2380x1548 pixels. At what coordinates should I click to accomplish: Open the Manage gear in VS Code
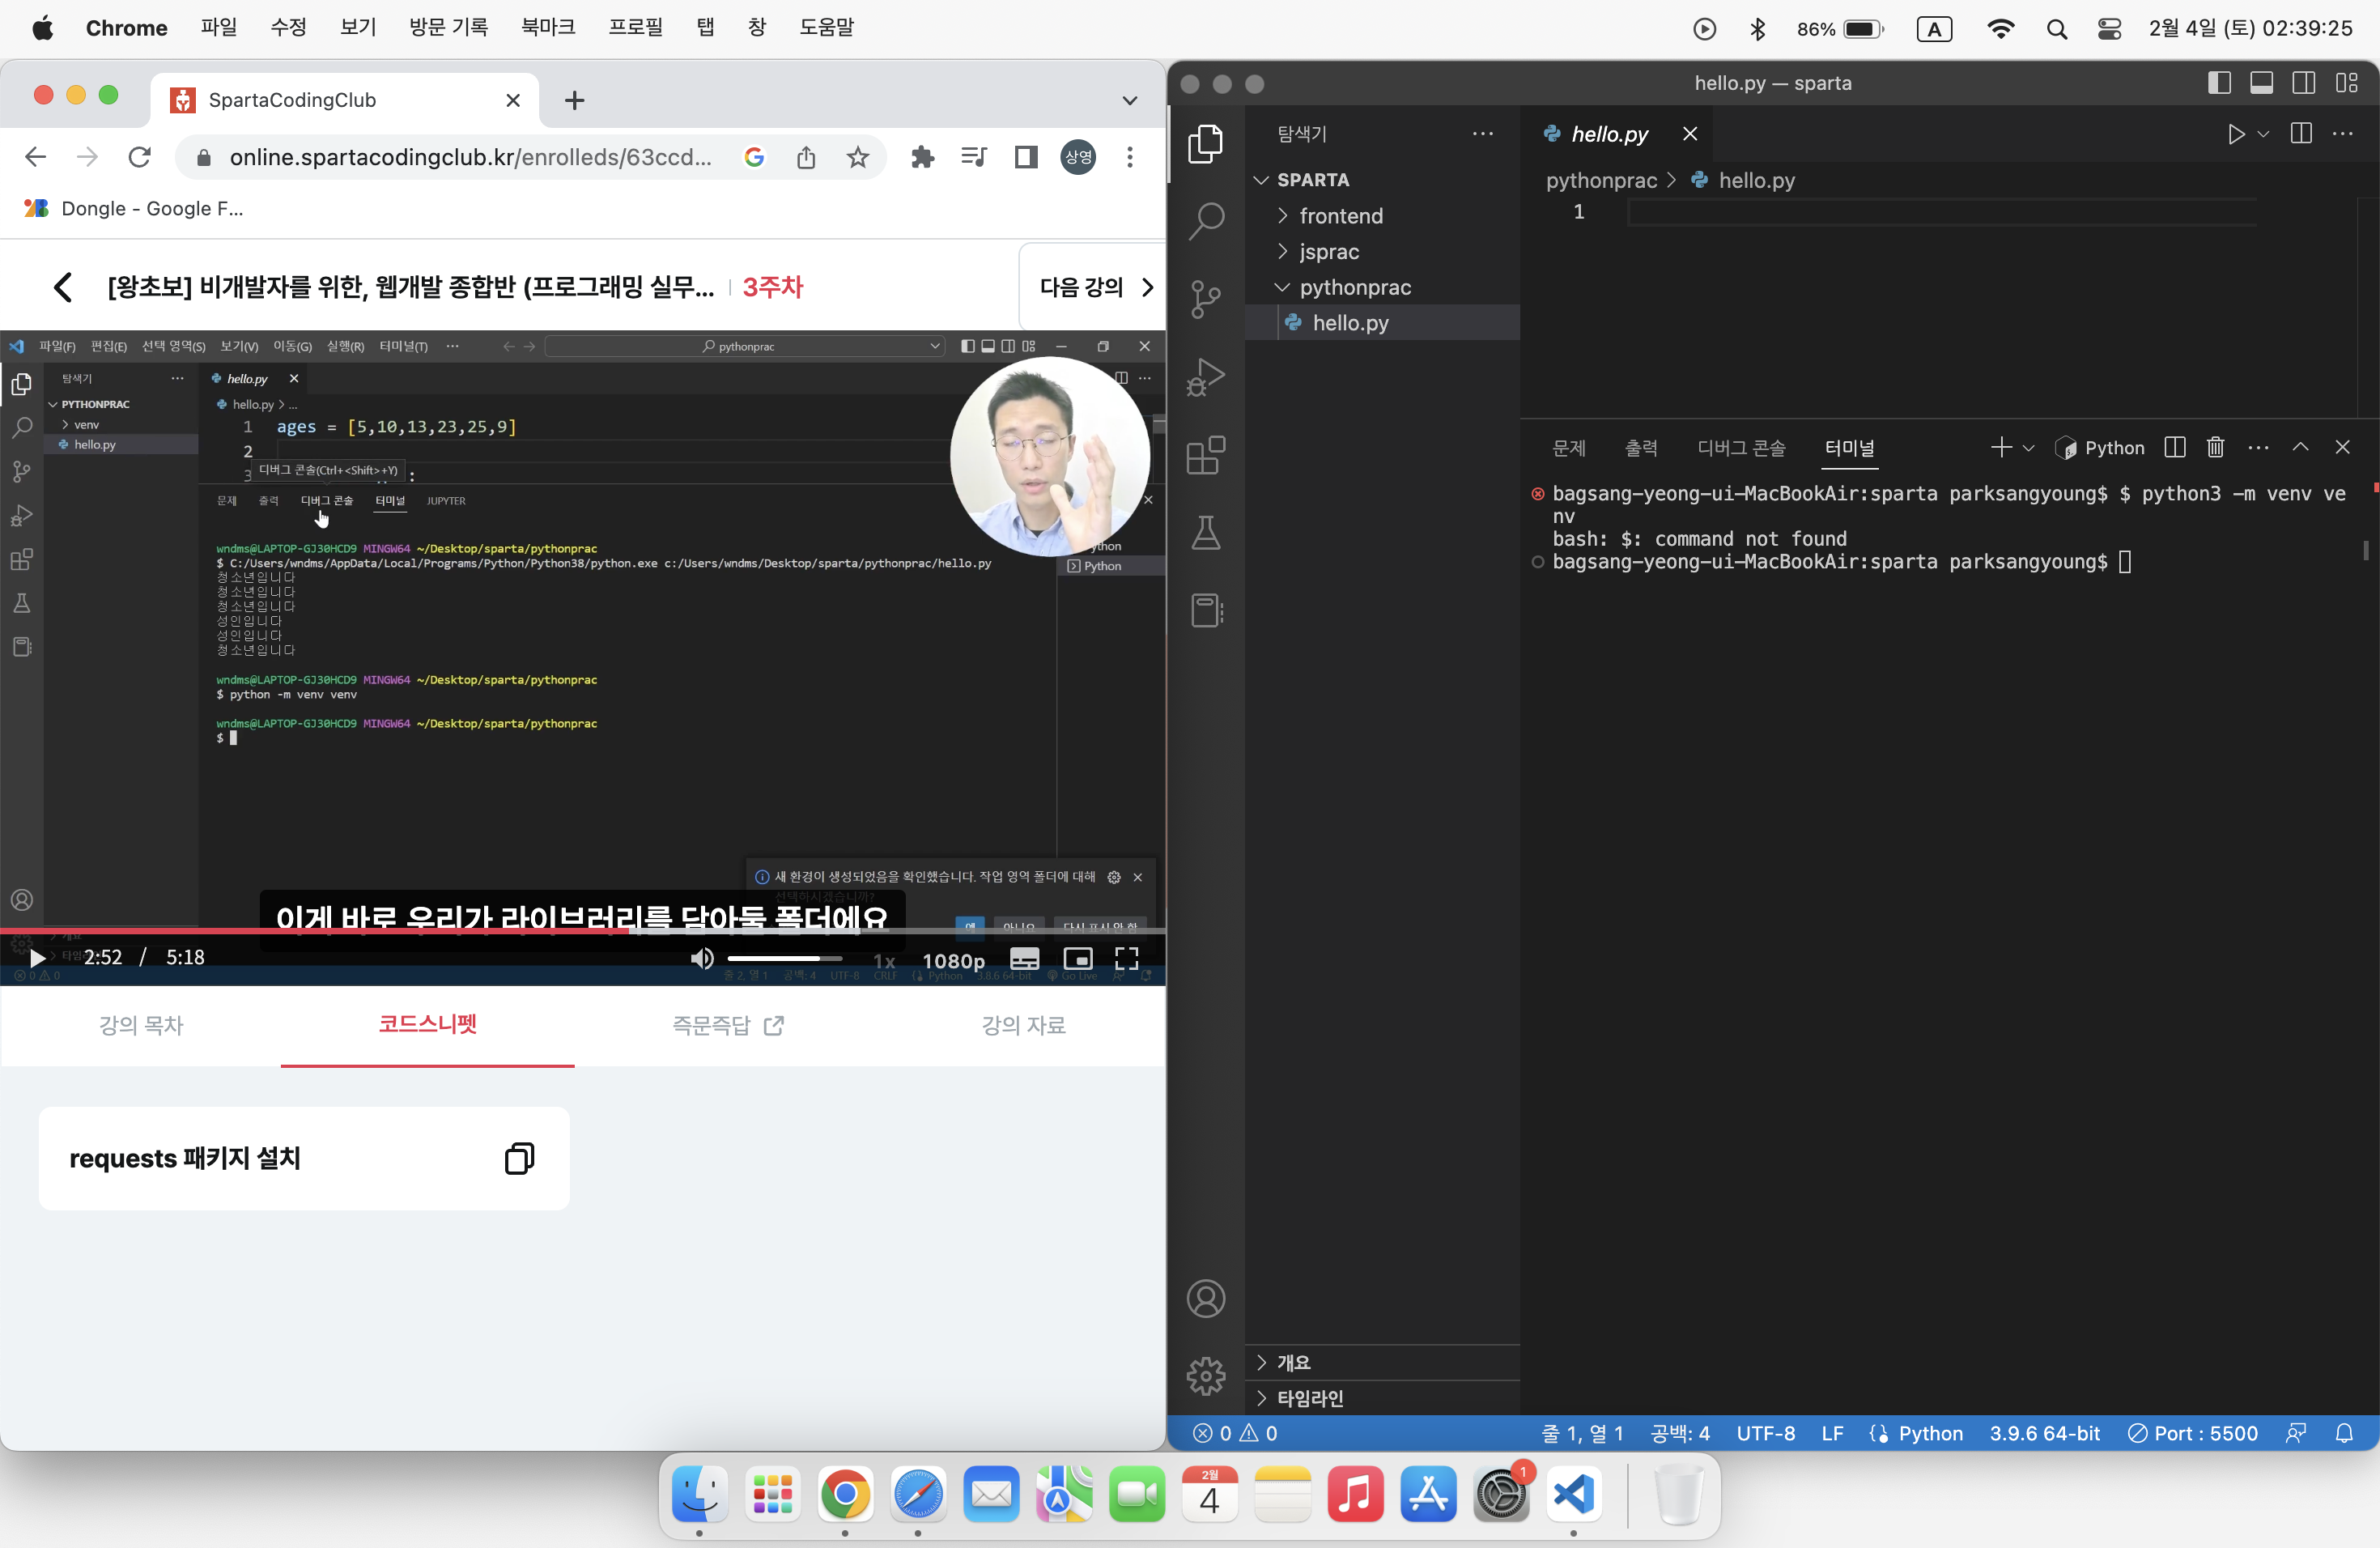point(1206,1376)
